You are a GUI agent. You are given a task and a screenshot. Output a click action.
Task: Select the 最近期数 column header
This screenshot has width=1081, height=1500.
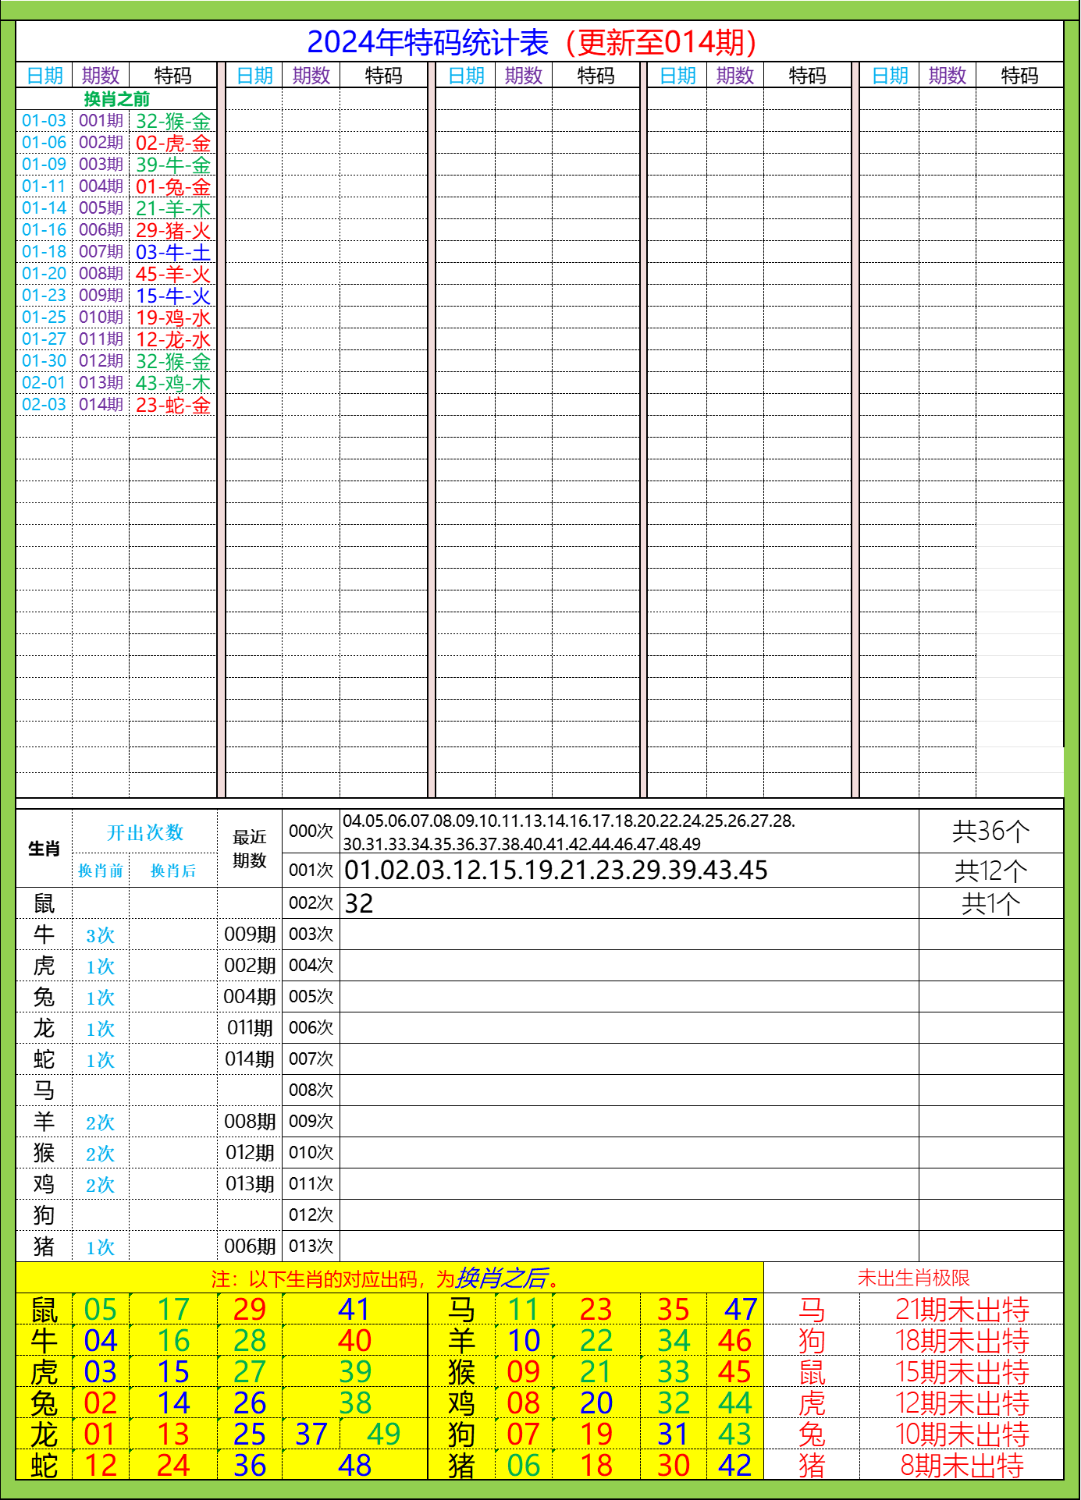249,848
